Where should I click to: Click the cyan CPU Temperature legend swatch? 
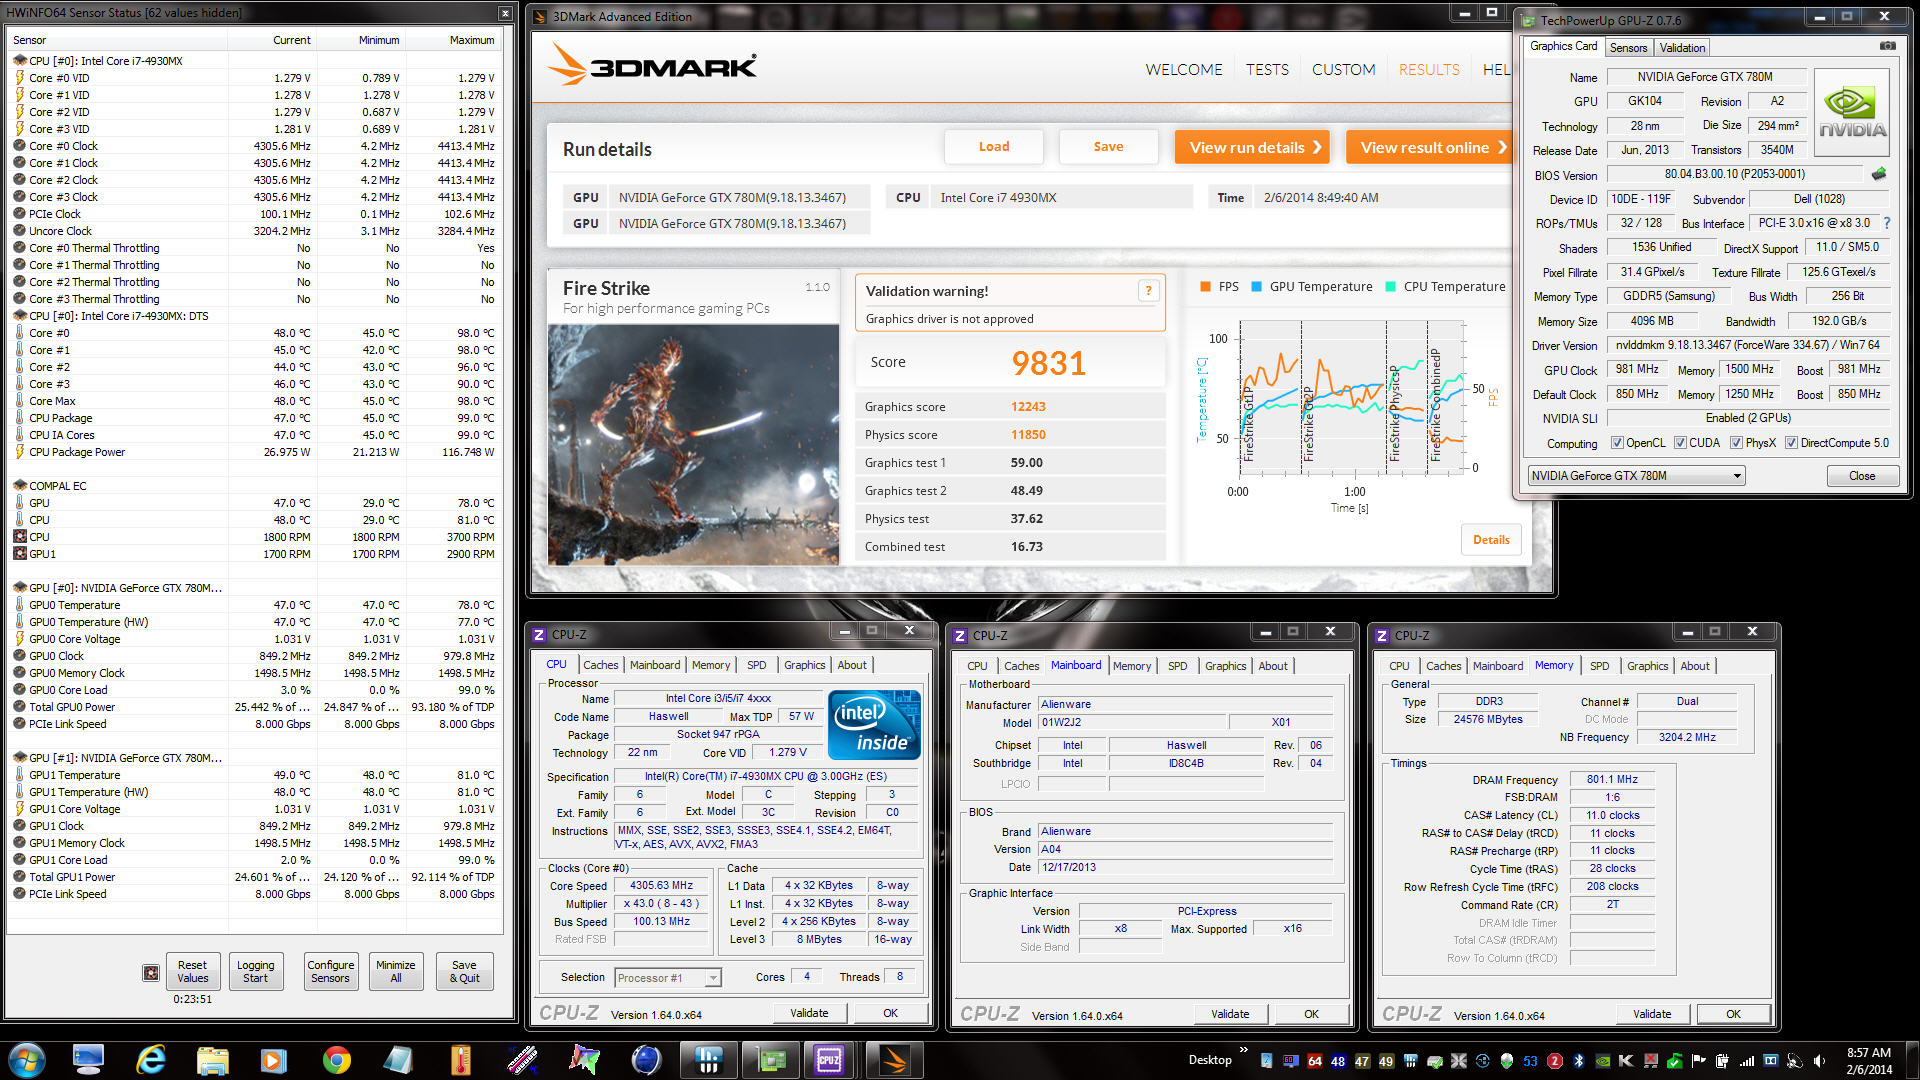tap(1390, 287)
